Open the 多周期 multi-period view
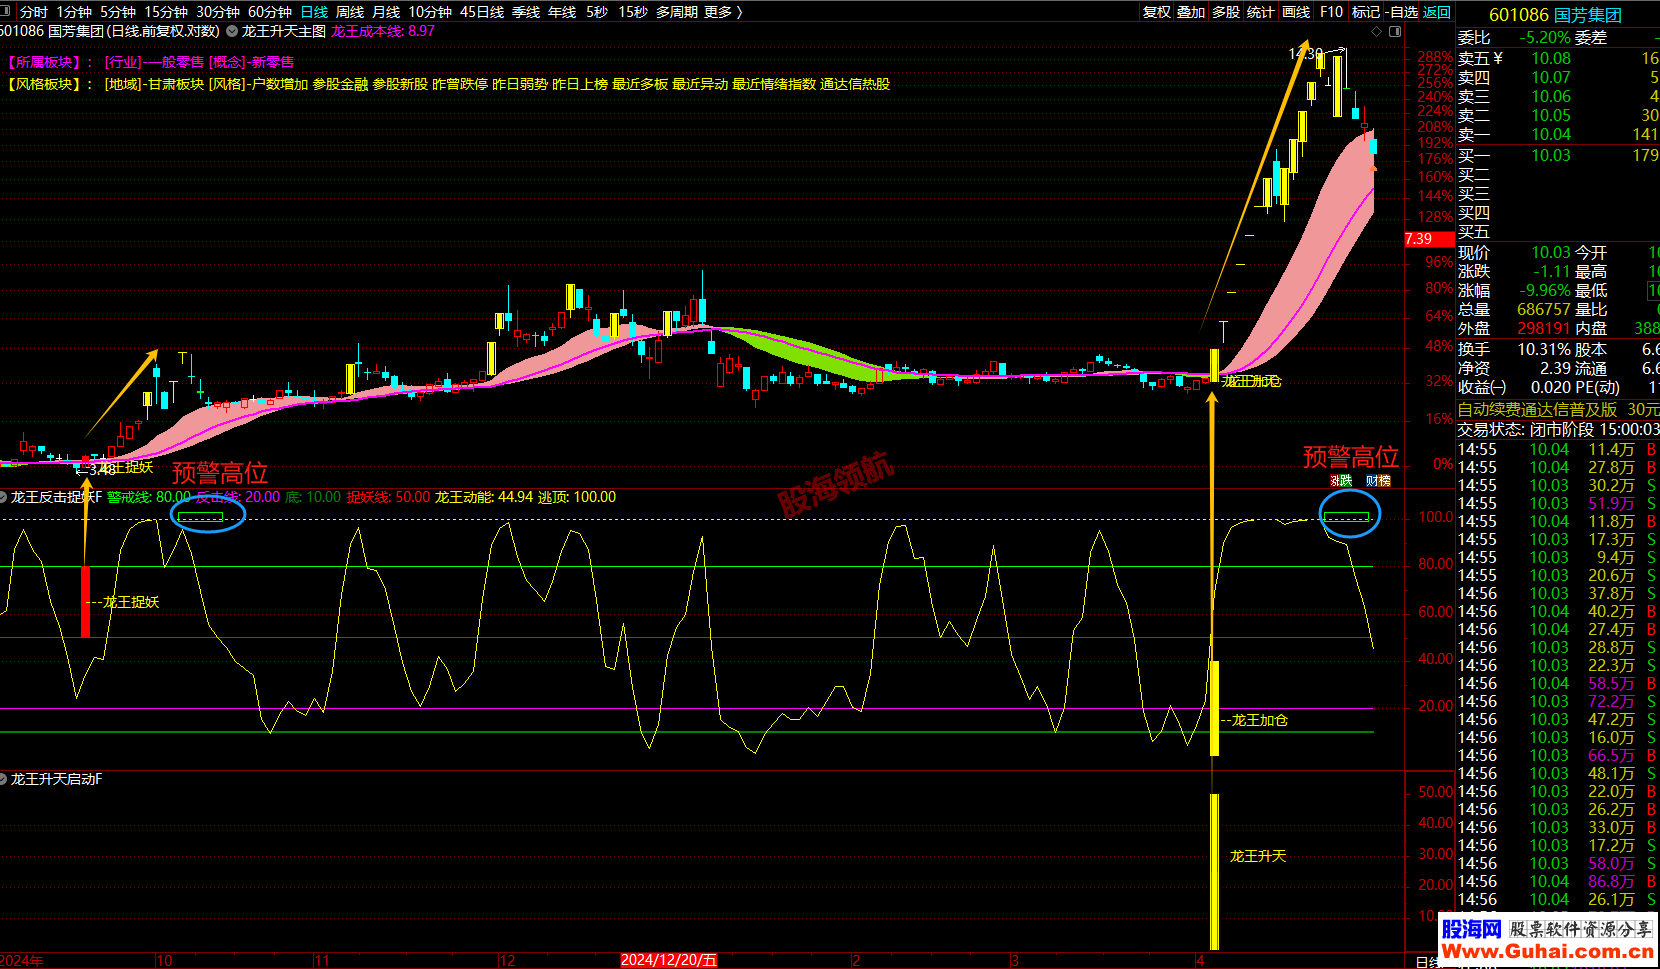The image size is (1660, 969). pos(677,12)
